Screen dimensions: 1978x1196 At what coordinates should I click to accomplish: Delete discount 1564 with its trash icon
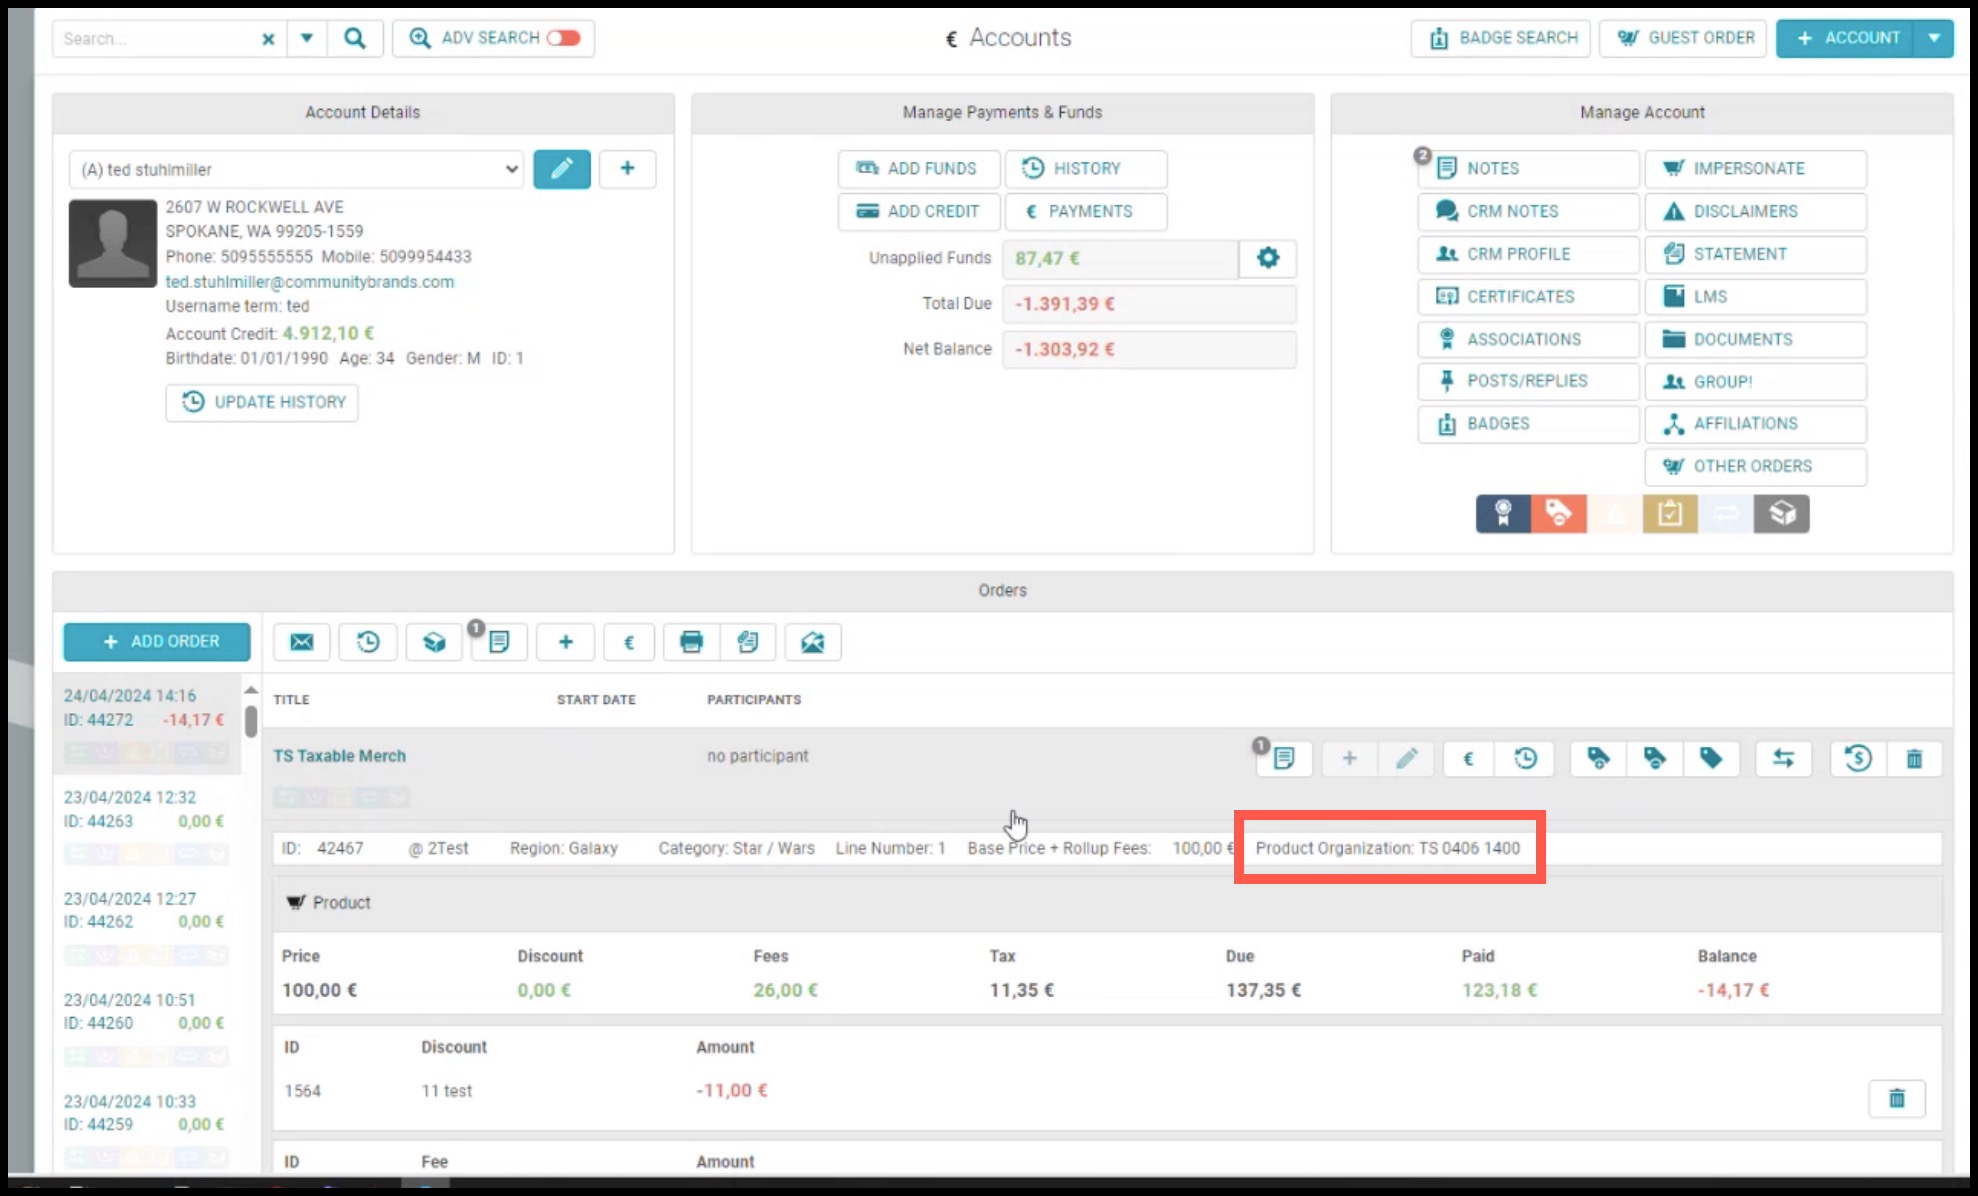tap(1897, 1099)
